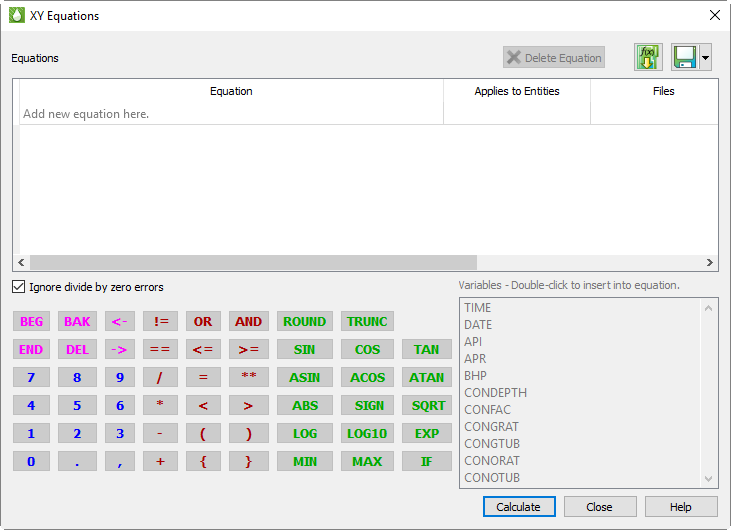The height and width of the screenshot is (530, 731).
Task: Click the variables list scroll down arrow
Action: point(709,479)
